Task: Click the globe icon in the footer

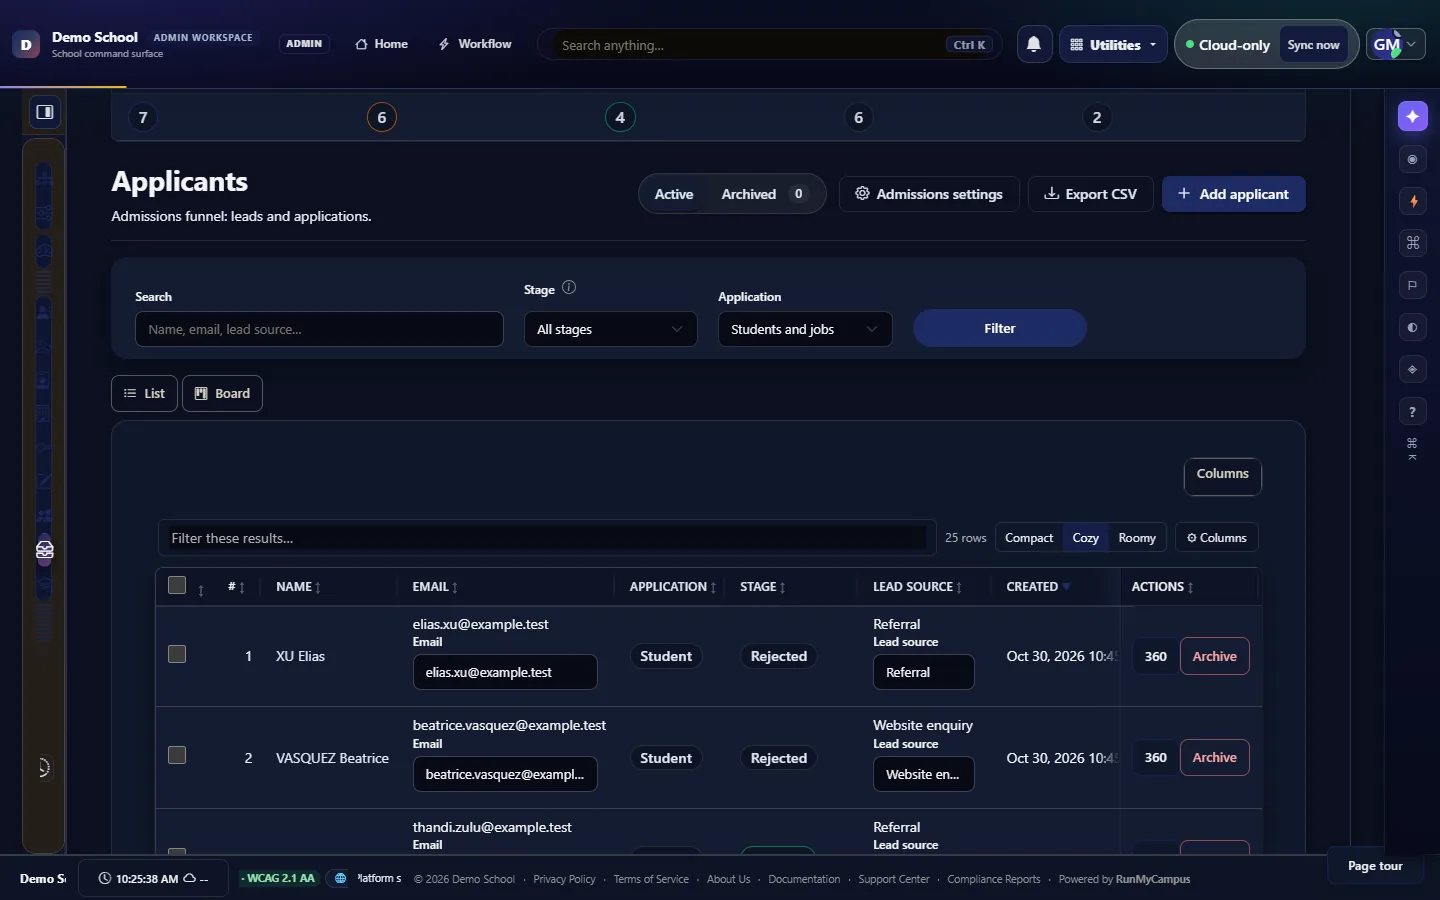Action: coord(340,878)
